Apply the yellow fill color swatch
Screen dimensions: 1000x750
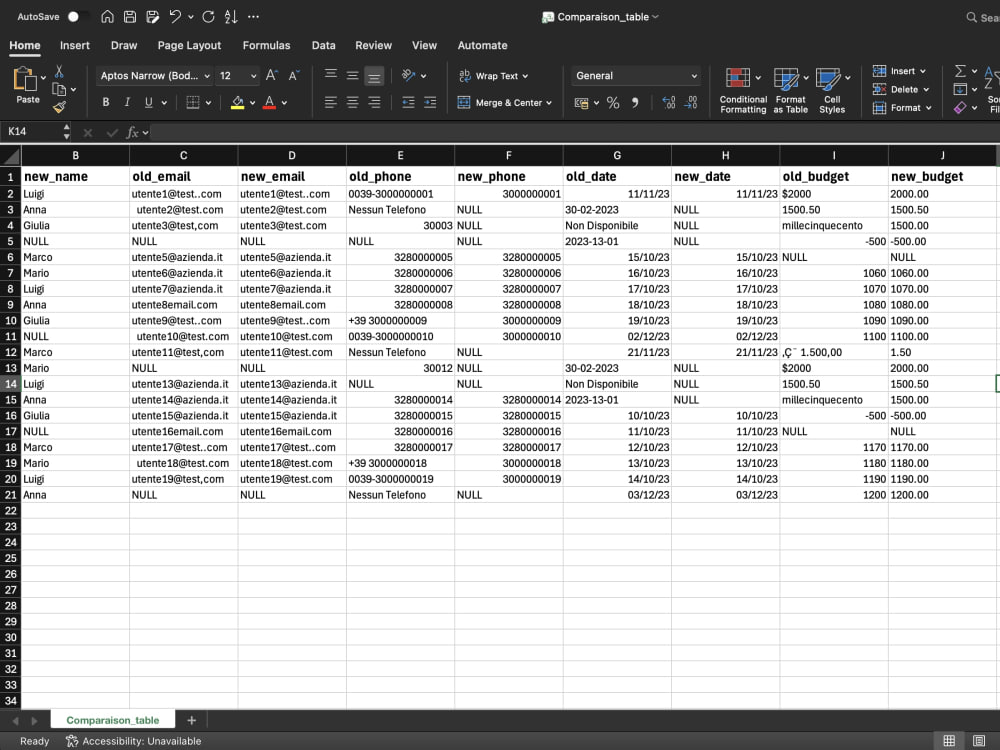coord(237,102)
